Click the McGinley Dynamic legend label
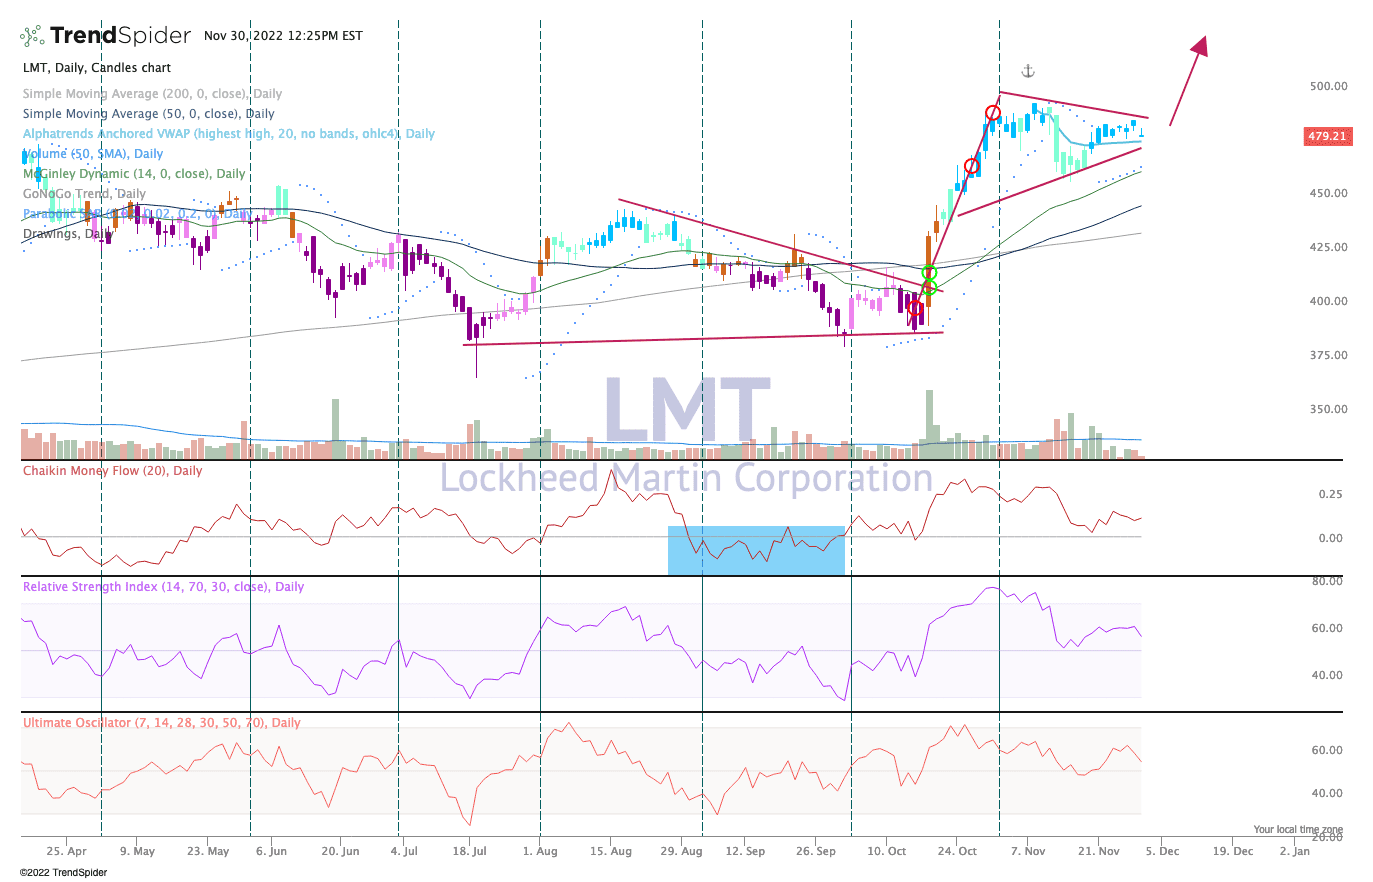This screenshot has width=1373, height=882. coord(134,174)
